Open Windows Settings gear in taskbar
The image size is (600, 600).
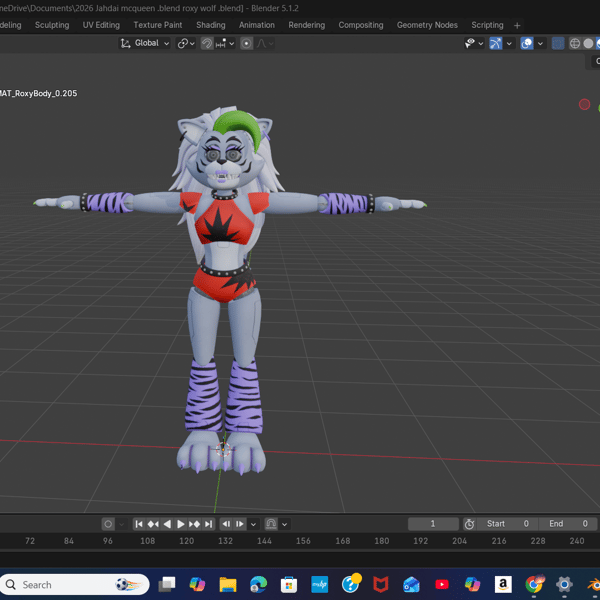(564, 584)
